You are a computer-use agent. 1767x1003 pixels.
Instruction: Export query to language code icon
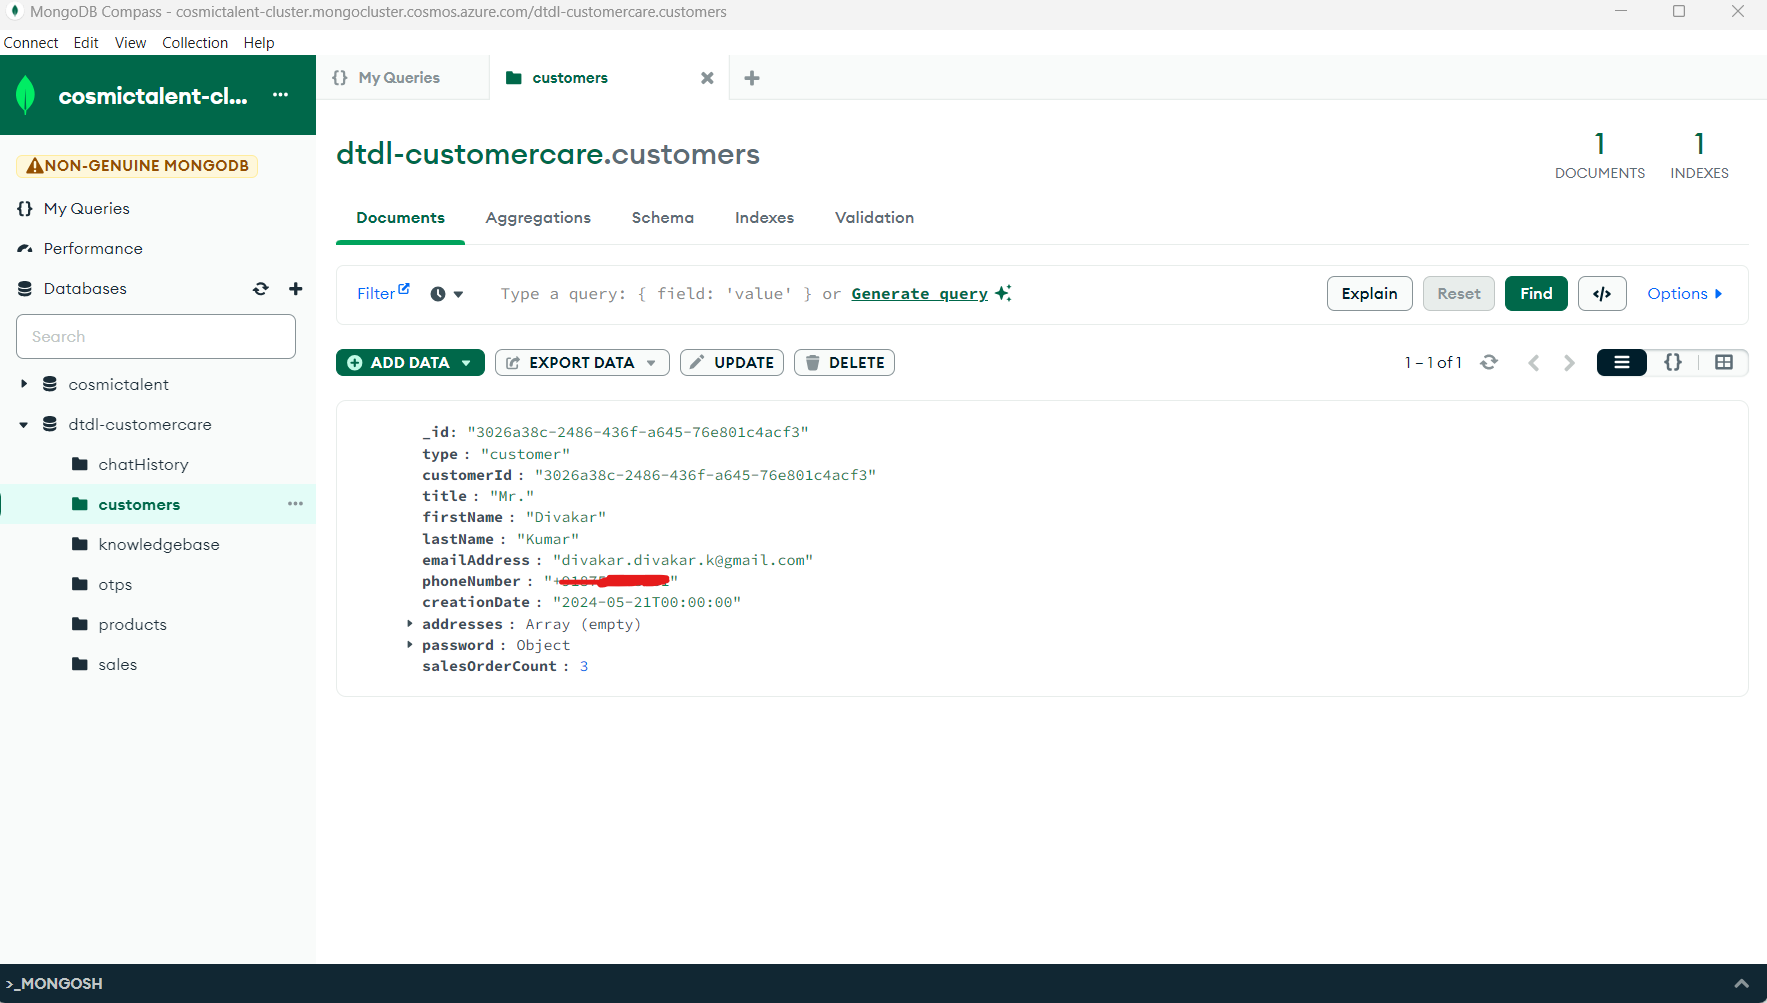(1602, 294)
